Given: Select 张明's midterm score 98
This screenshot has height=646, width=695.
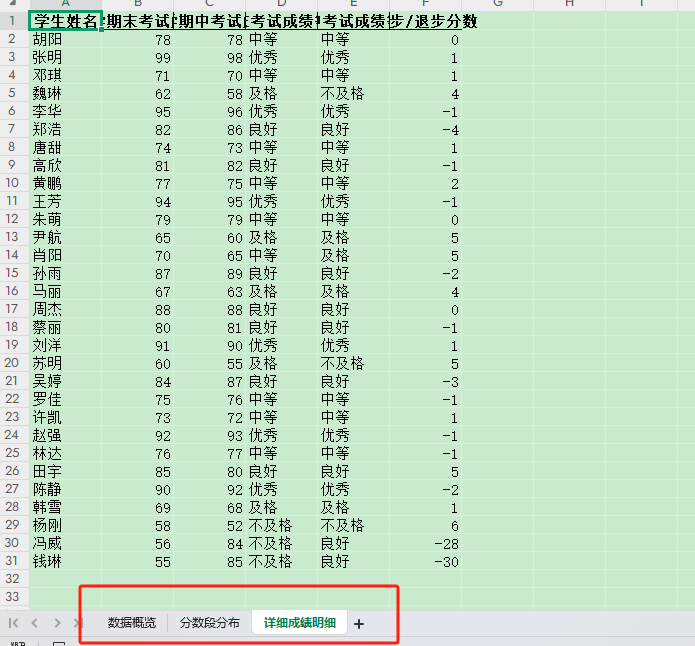Looking at the screenshot, I should tap(210, 57).
